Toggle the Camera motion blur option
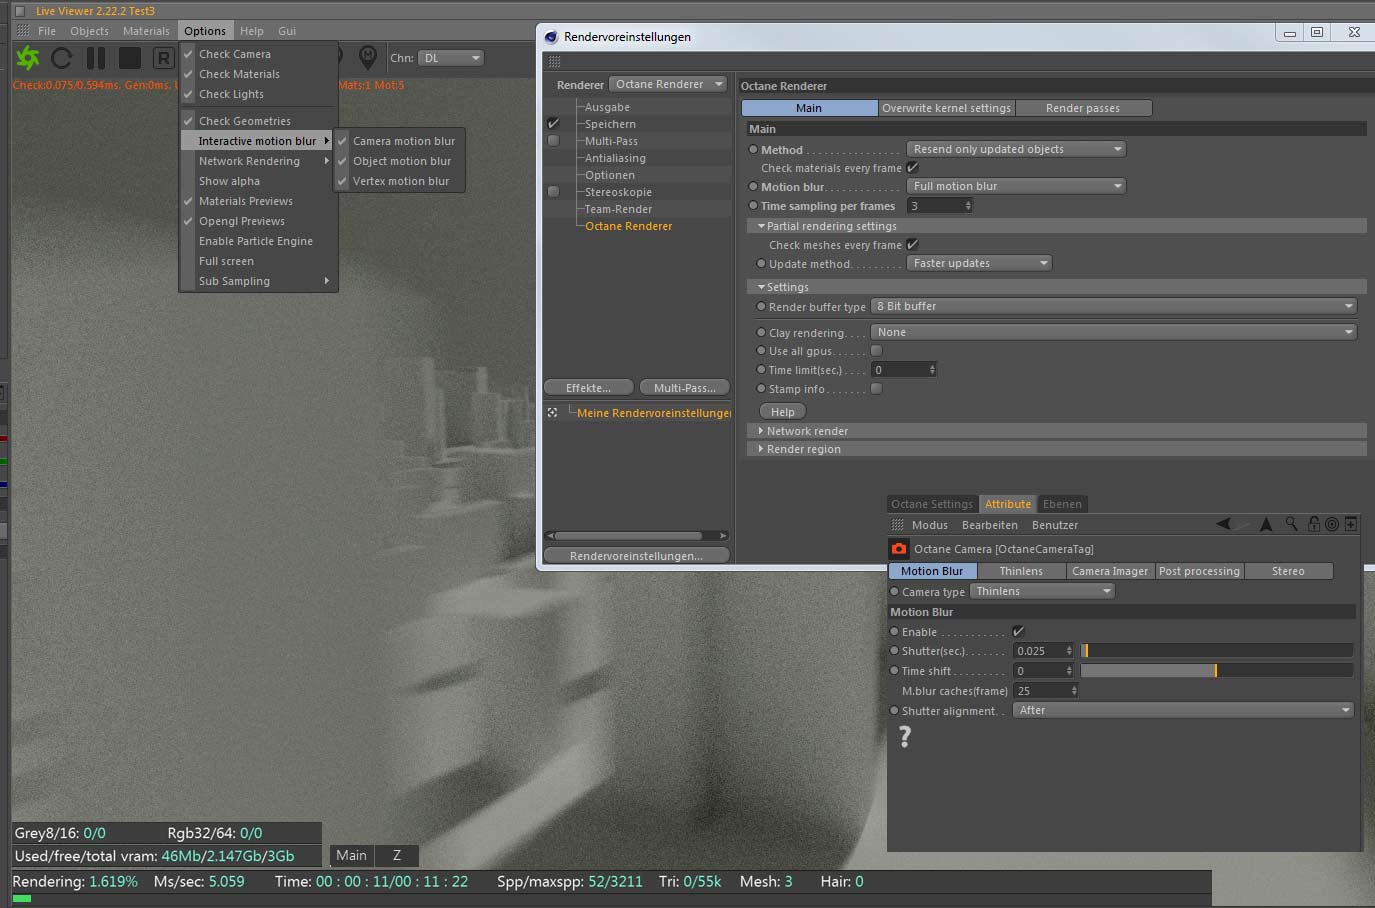 click(x=398, y=141)
